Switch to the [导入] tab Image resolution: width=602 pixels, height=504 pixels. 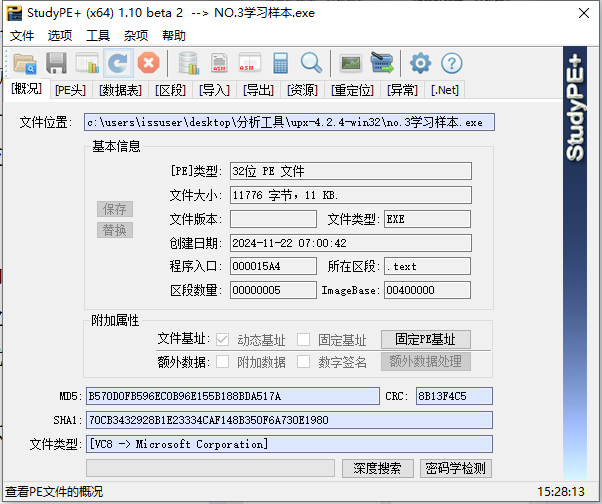[x=214, y=91]
